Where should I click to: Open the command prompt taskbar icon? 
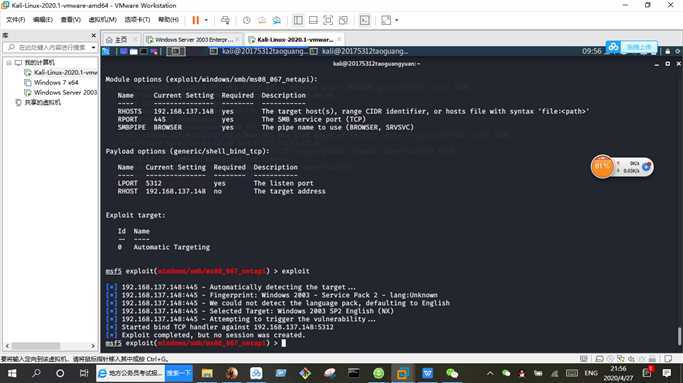354,373
